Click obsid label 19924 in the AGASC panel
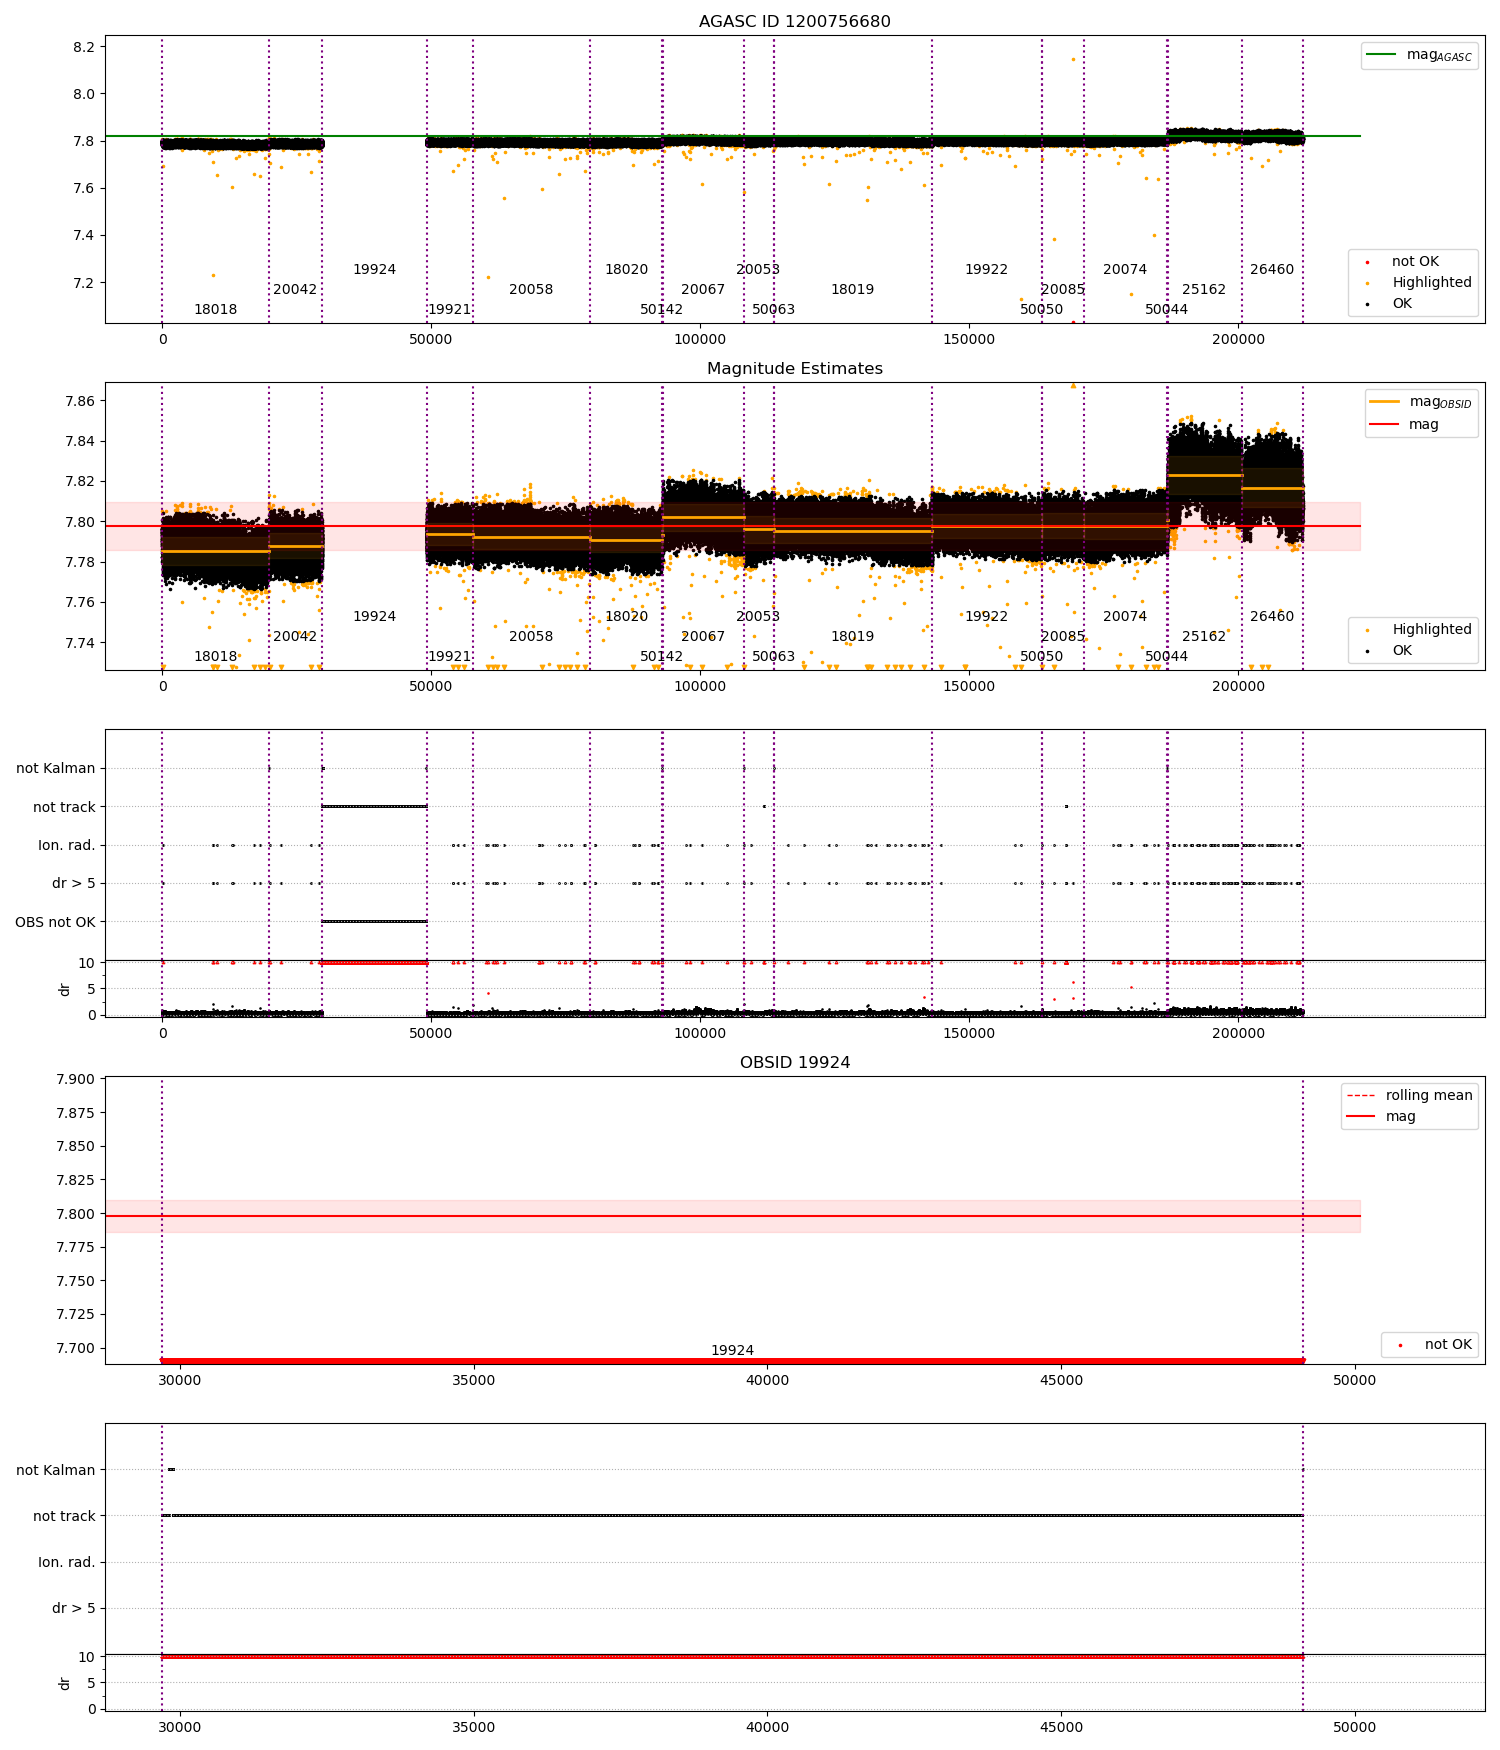The image size is (1500, 1750). (x=374, y=270)
